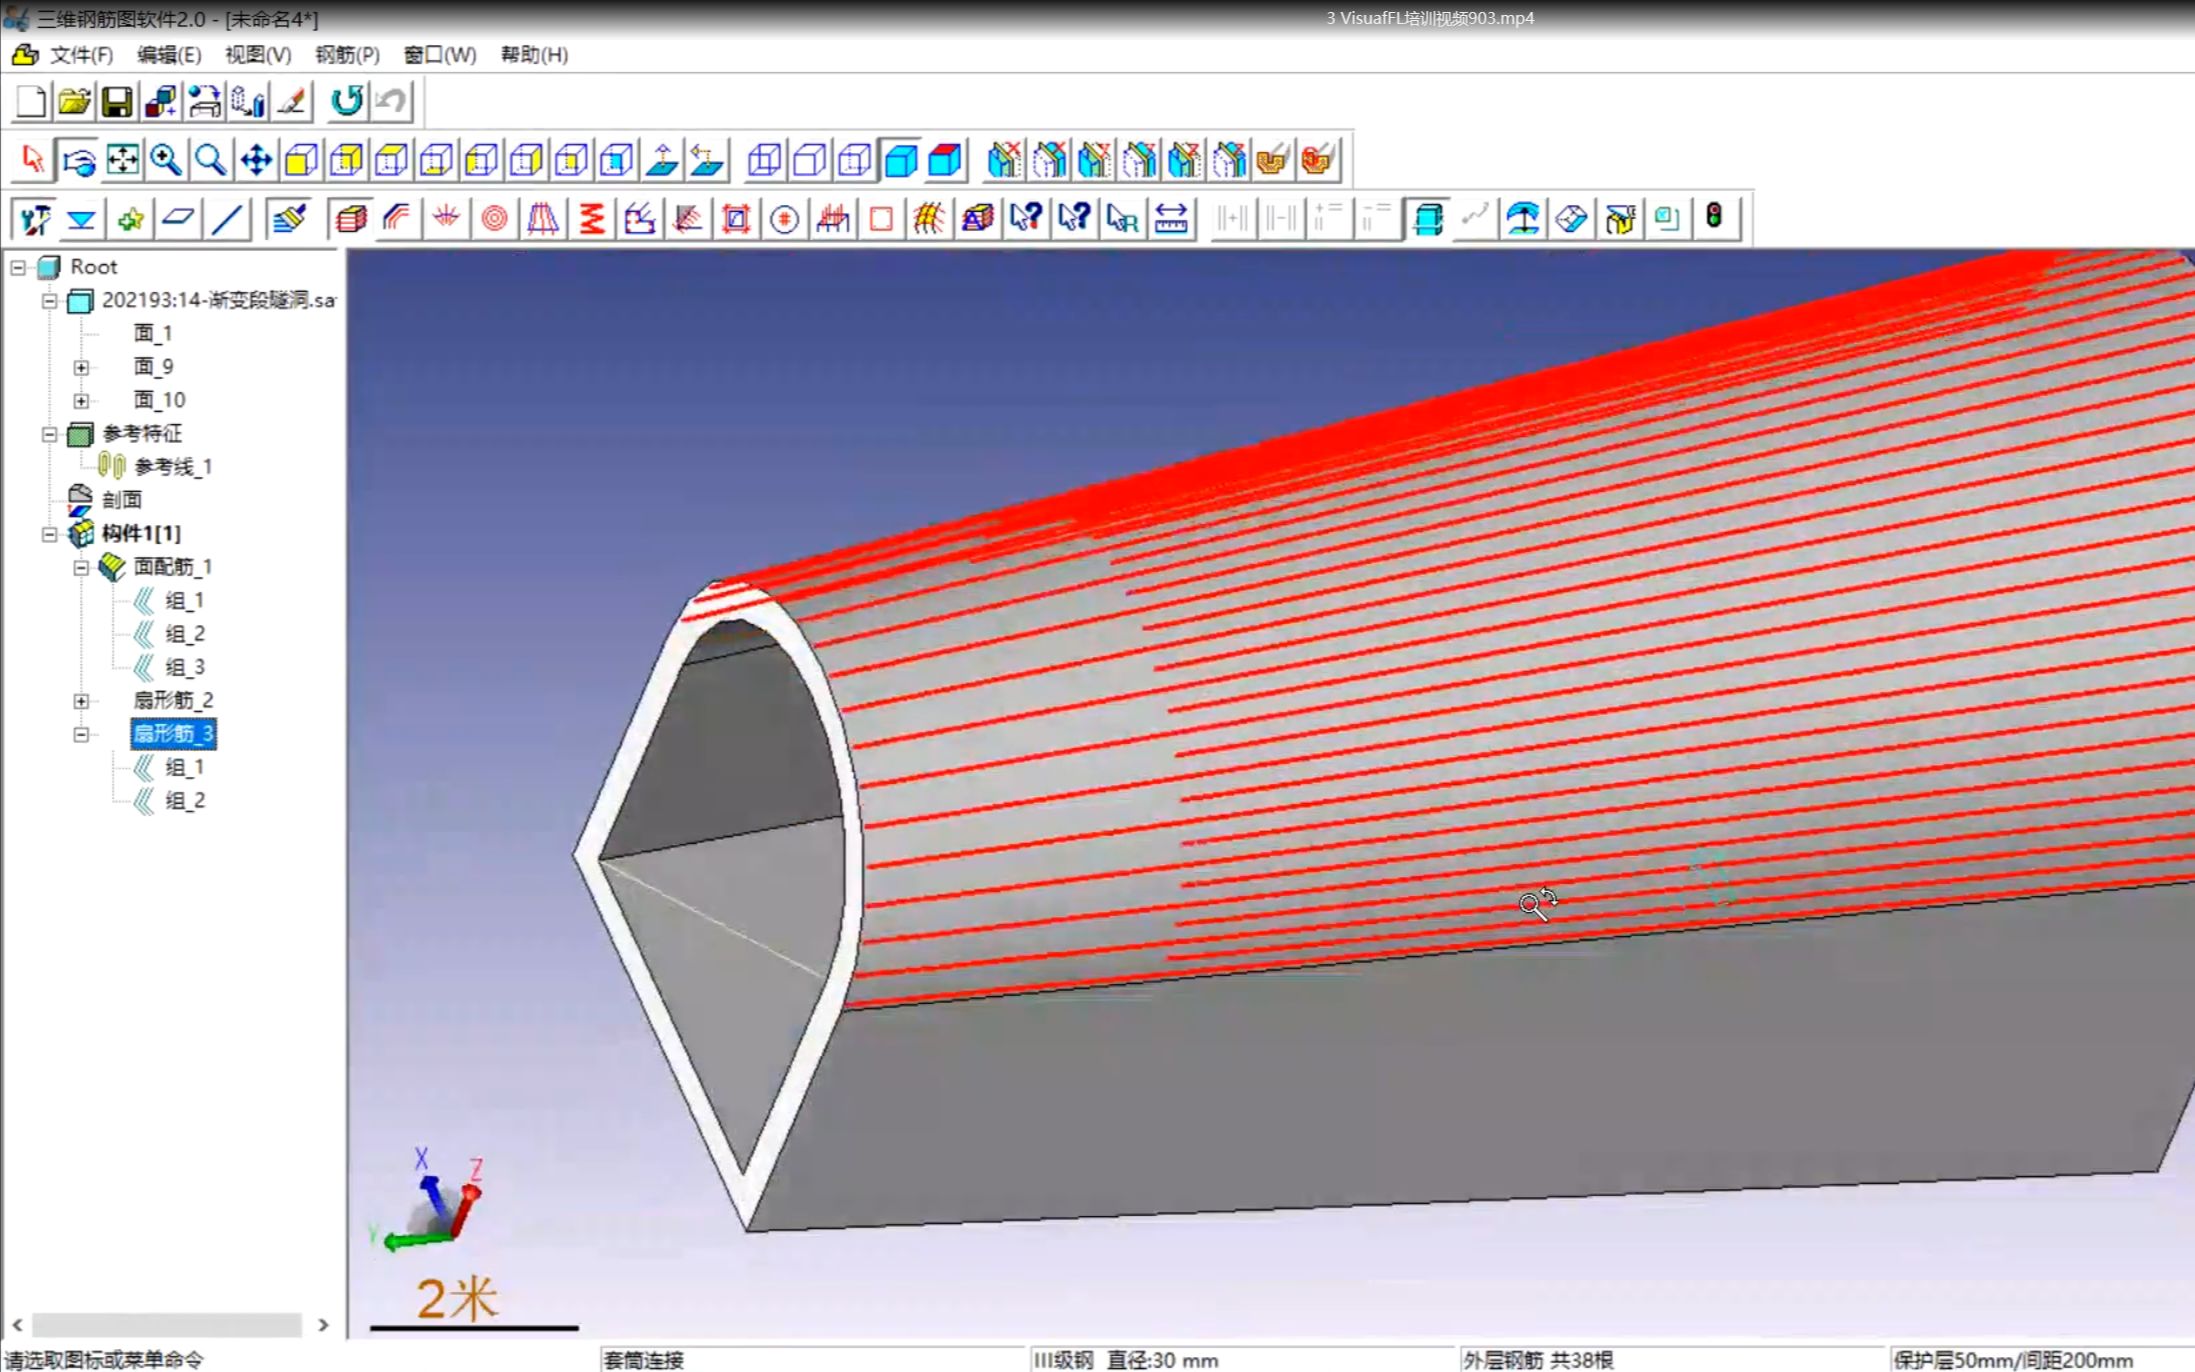This screenshot has height=1372, width=2195.
Task: Select the dimension/measurement tool icon
Action: pyautogui.click(x=1173, y=218)
